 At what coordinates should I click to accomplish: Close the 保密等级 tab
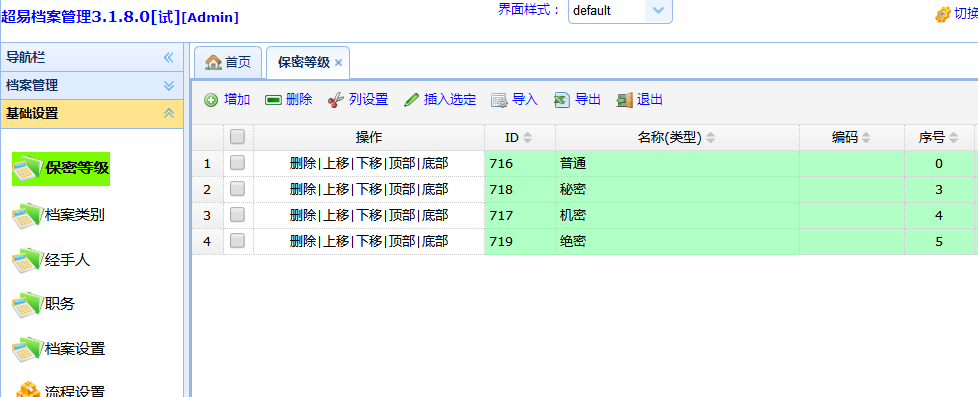coord(338,62)
